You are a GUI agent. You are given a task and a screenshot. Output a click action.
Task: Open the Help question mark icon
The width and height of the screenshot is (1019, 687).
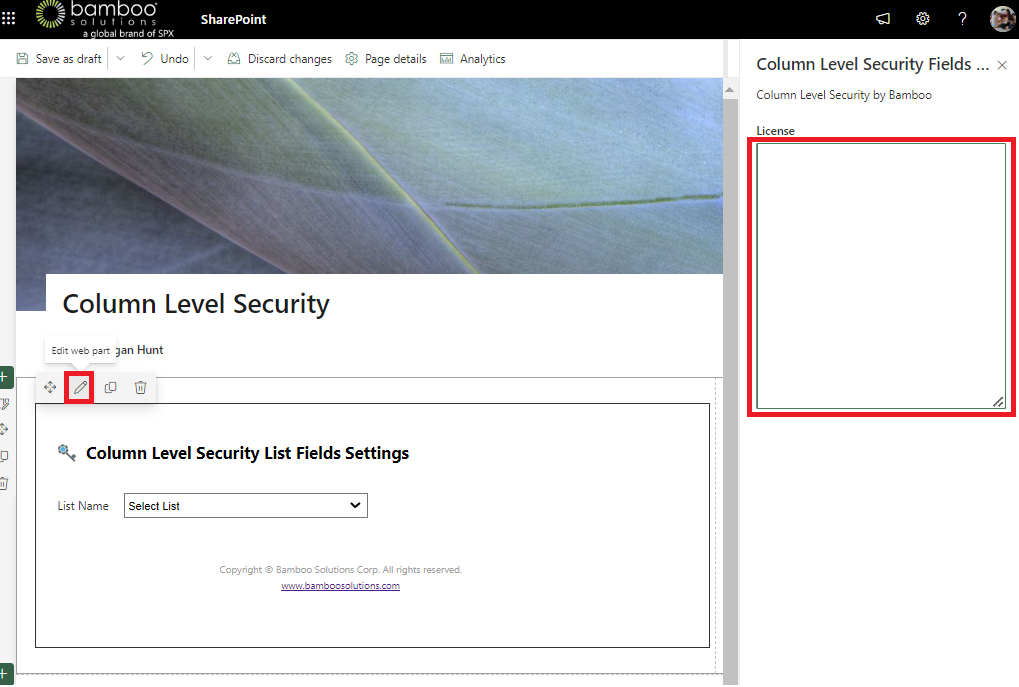(x=962, y=19)
